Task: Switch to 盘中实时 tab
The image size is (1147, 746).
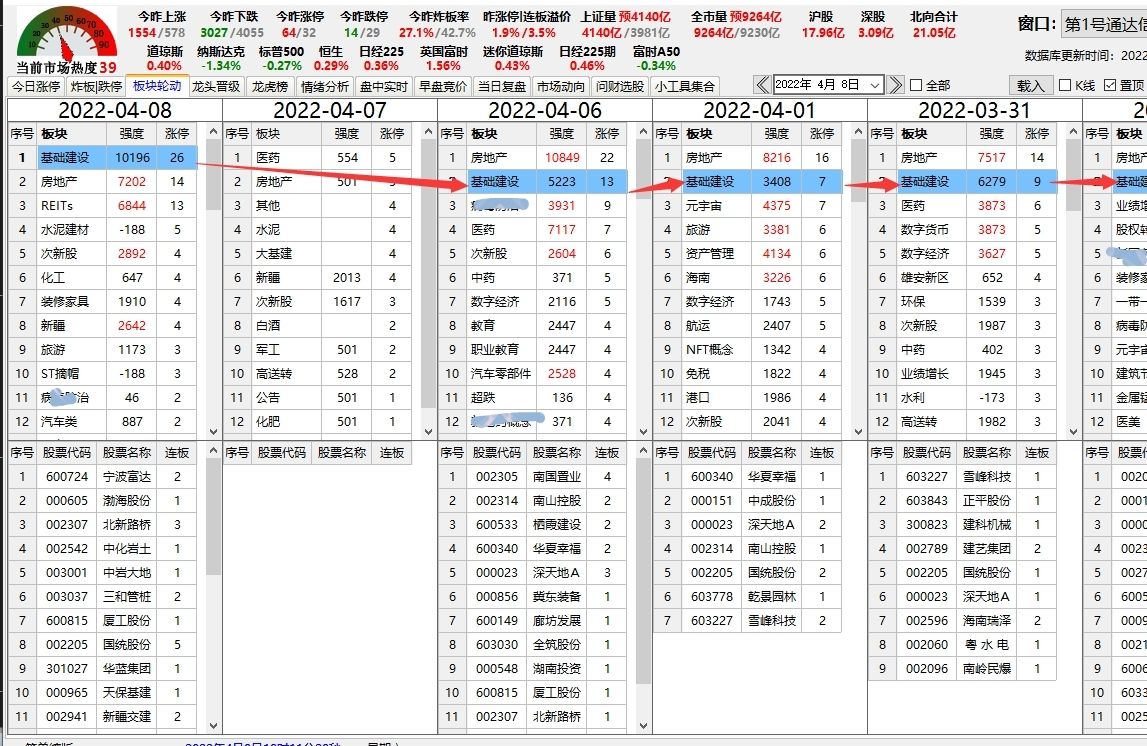Action: [x=383, y=86]
